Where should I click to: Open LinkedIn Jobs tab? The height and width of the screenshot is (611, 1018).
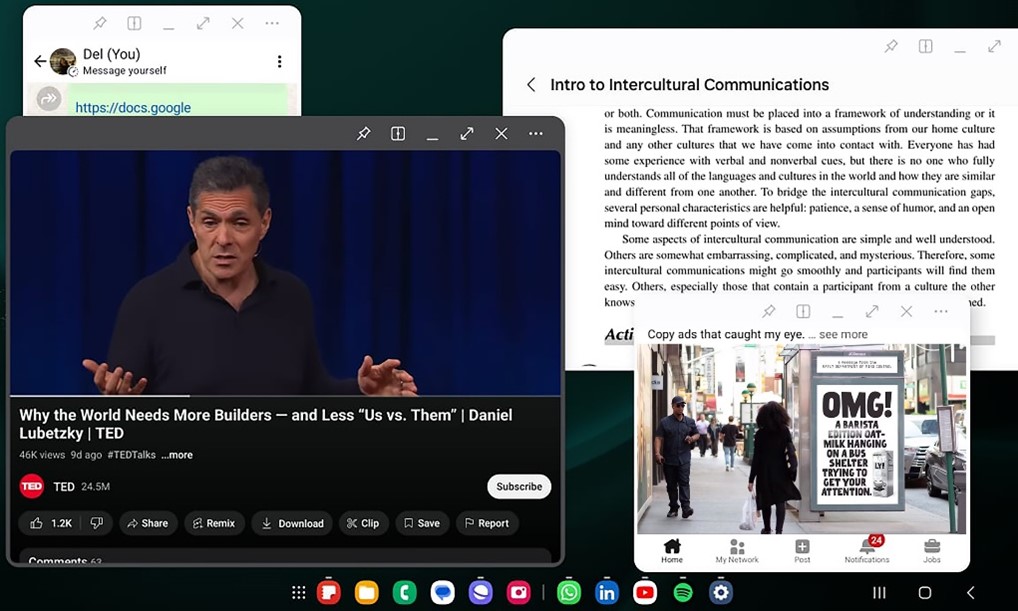point(932,551)
